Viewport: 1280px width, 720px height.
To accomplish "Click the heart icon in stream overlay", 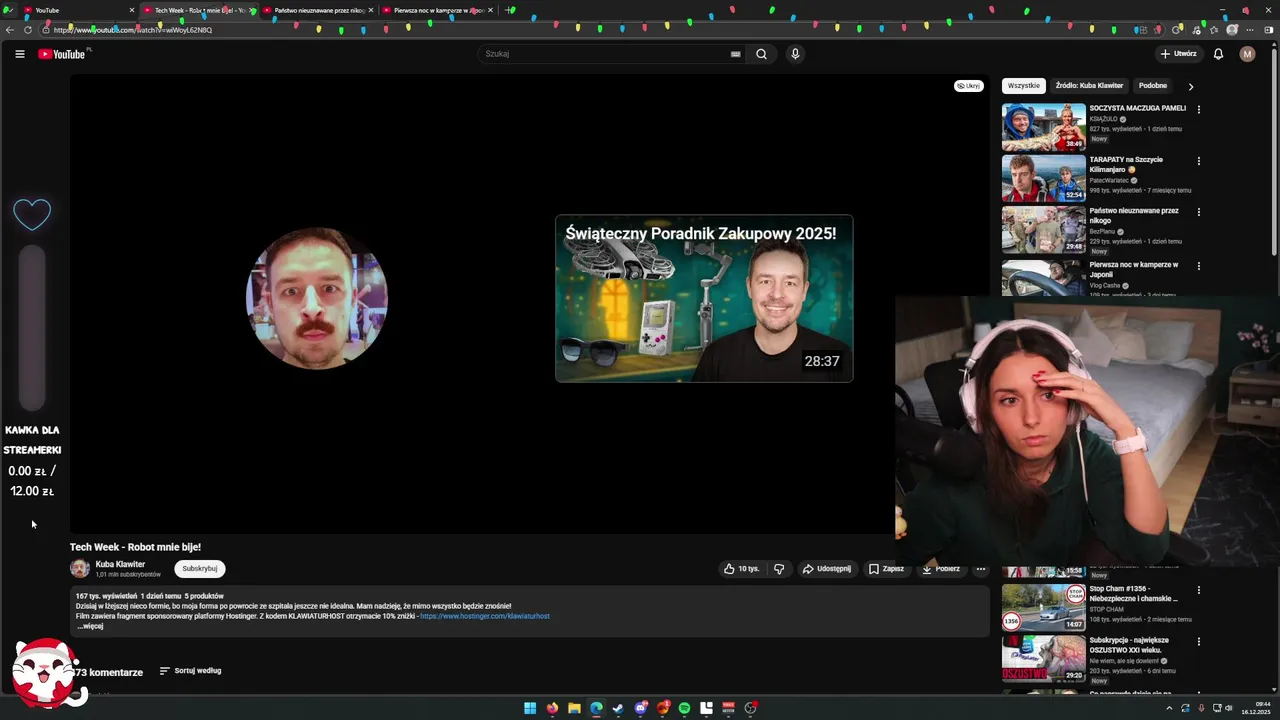I will point(32,213).
